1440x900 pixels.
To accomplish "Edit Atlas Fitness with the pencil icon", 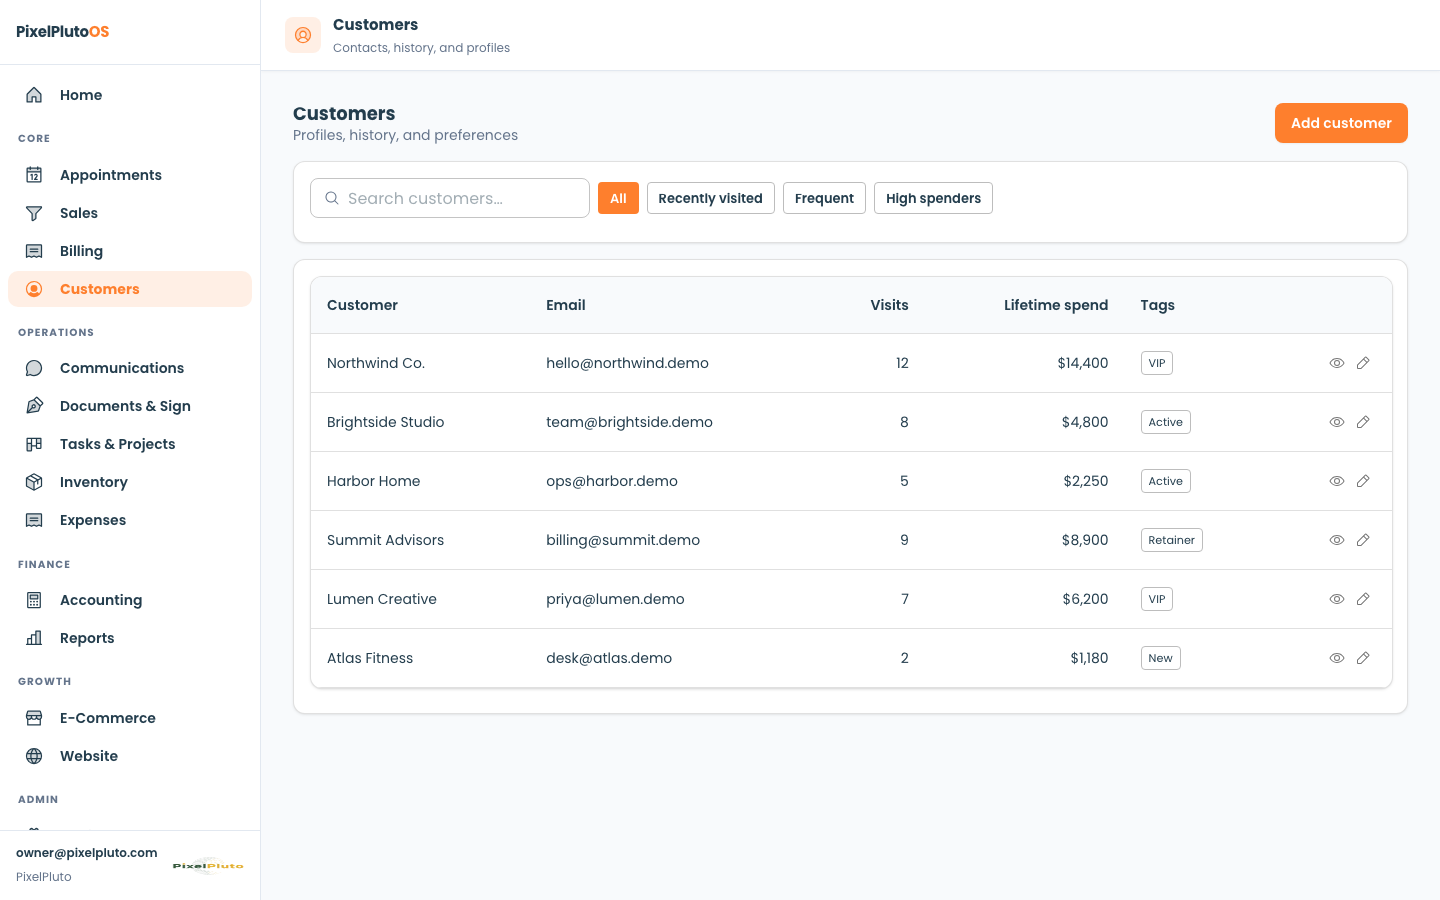I will pyautogui.click(x=1363, y=658).
